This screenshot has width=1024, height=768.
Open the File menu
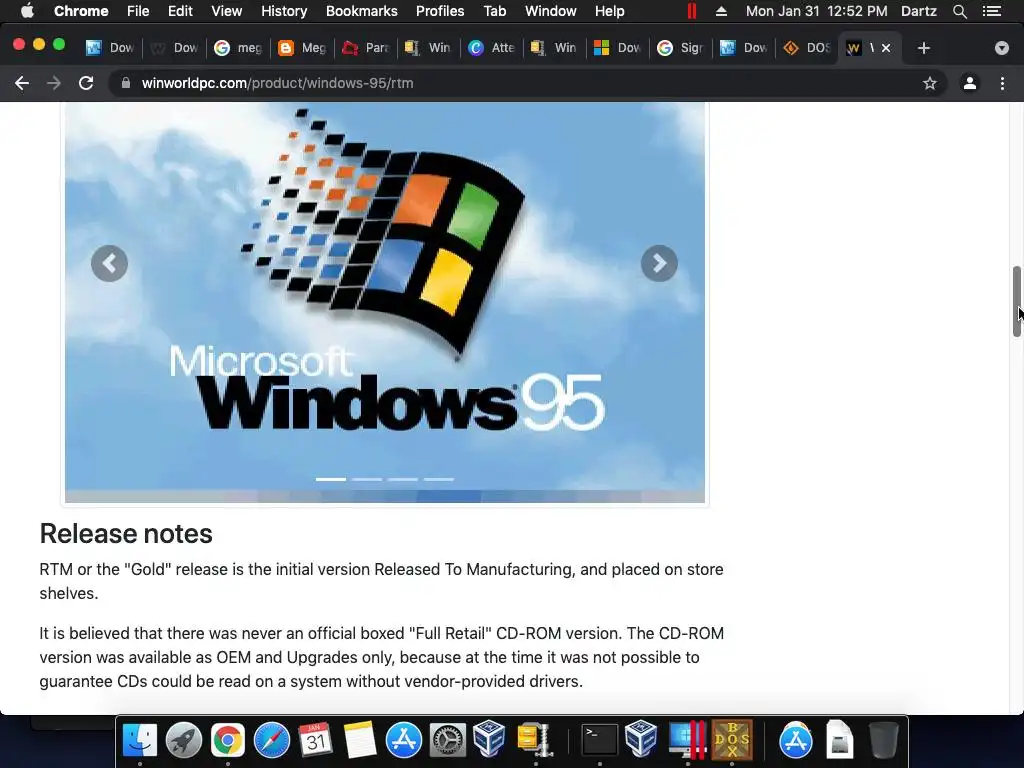coord(138,11)
